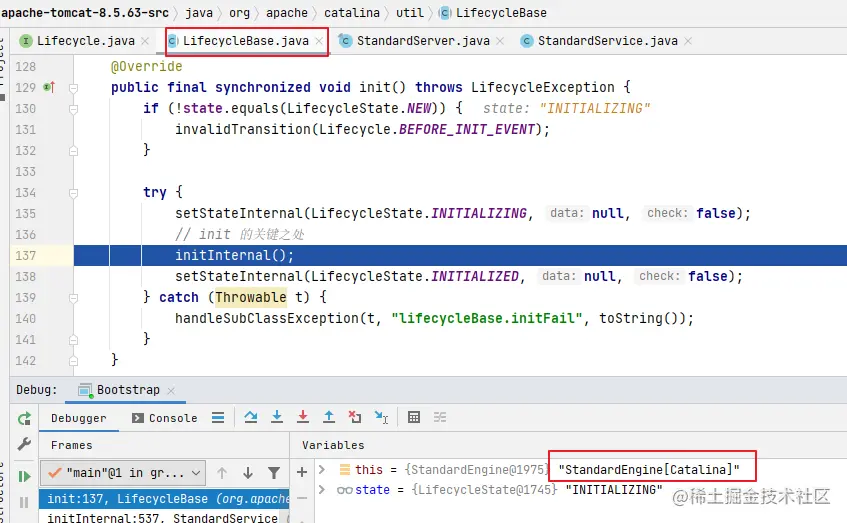This screenshot has width=847, height=523.
Task: Click line number 135 in the gutter
Action: point(25,213)
